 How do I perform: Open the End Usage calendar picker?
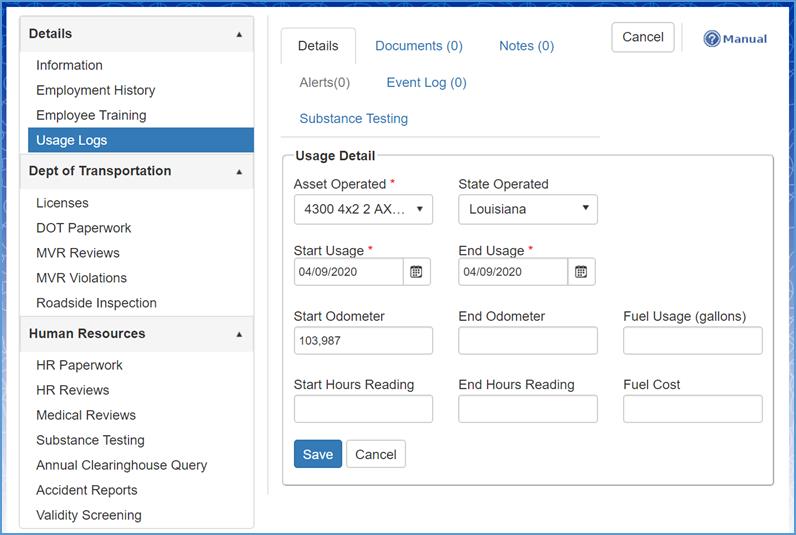[582, 272]
